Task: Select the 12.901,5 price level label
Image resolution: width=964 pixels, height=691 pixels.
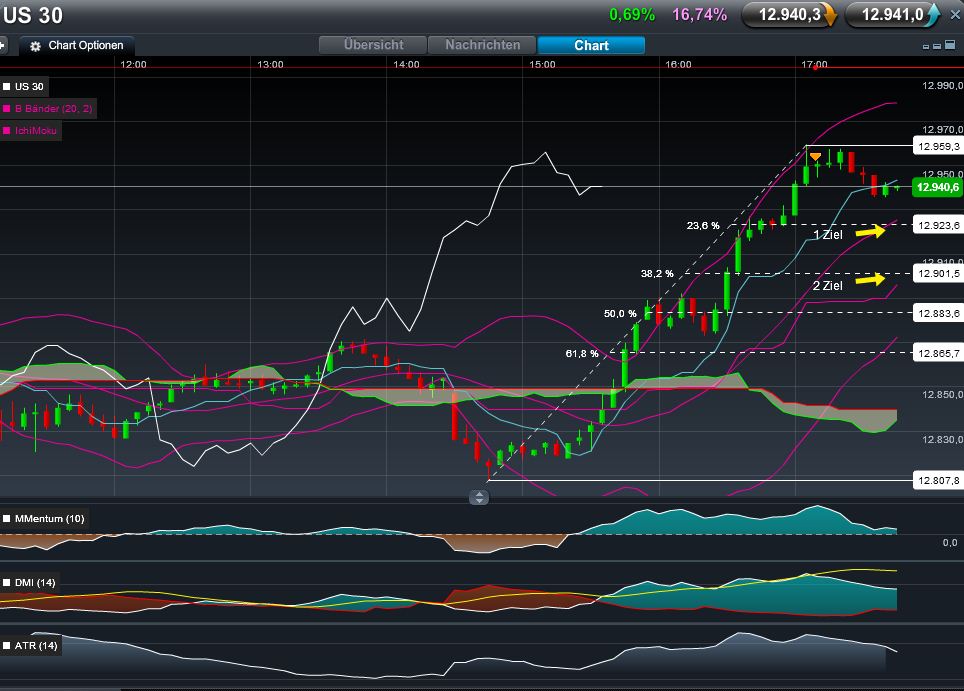Action: pos(938,274)
